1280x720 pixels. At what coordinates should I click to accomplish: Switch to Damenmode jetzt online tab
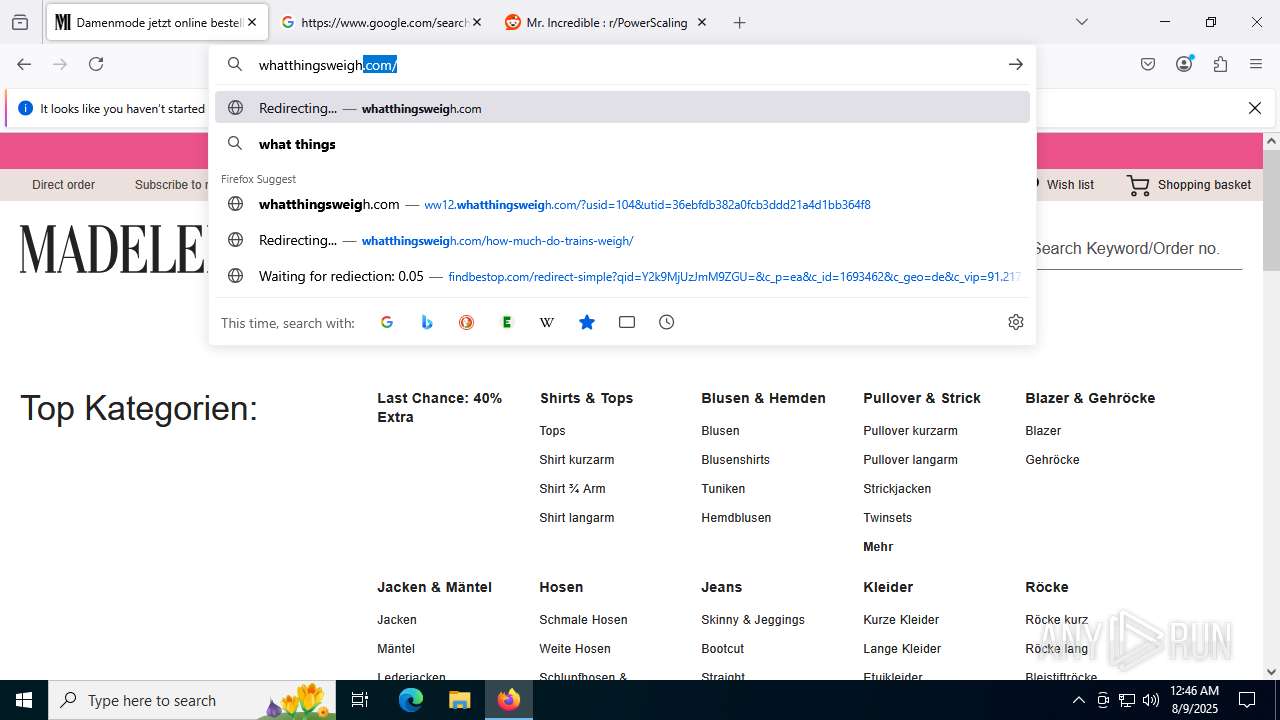(157, 22)
